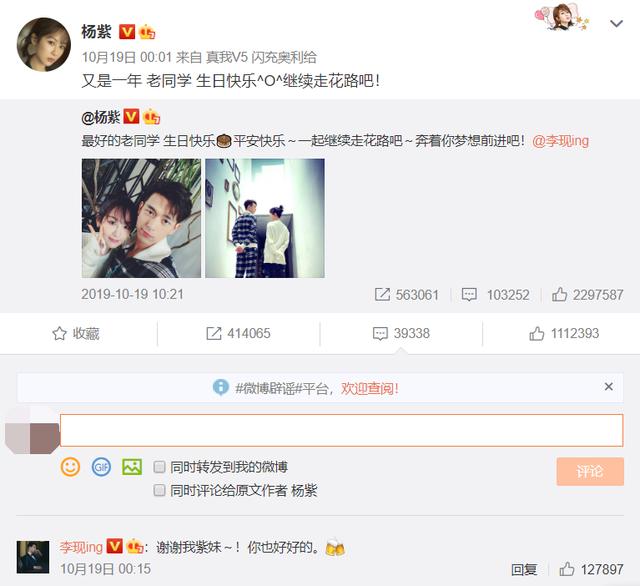Add the post to 收藏 favorites
The image size is (640, 586).
coord(76,333)
